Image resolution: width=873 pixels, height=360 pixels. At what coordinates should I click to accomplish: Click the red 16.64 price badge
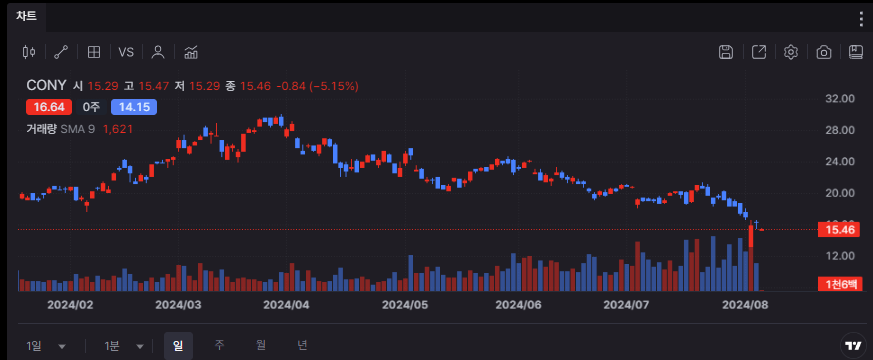point(49,107)
